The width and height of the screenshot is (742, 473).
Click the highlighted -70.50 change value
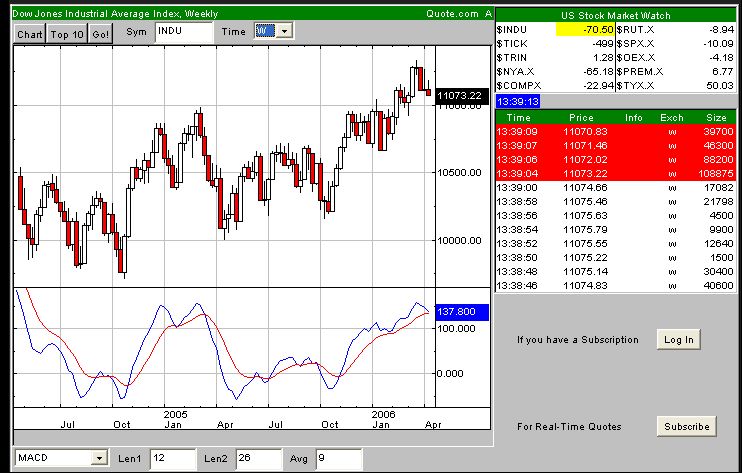pyautogui.click(x=585, y=29)
